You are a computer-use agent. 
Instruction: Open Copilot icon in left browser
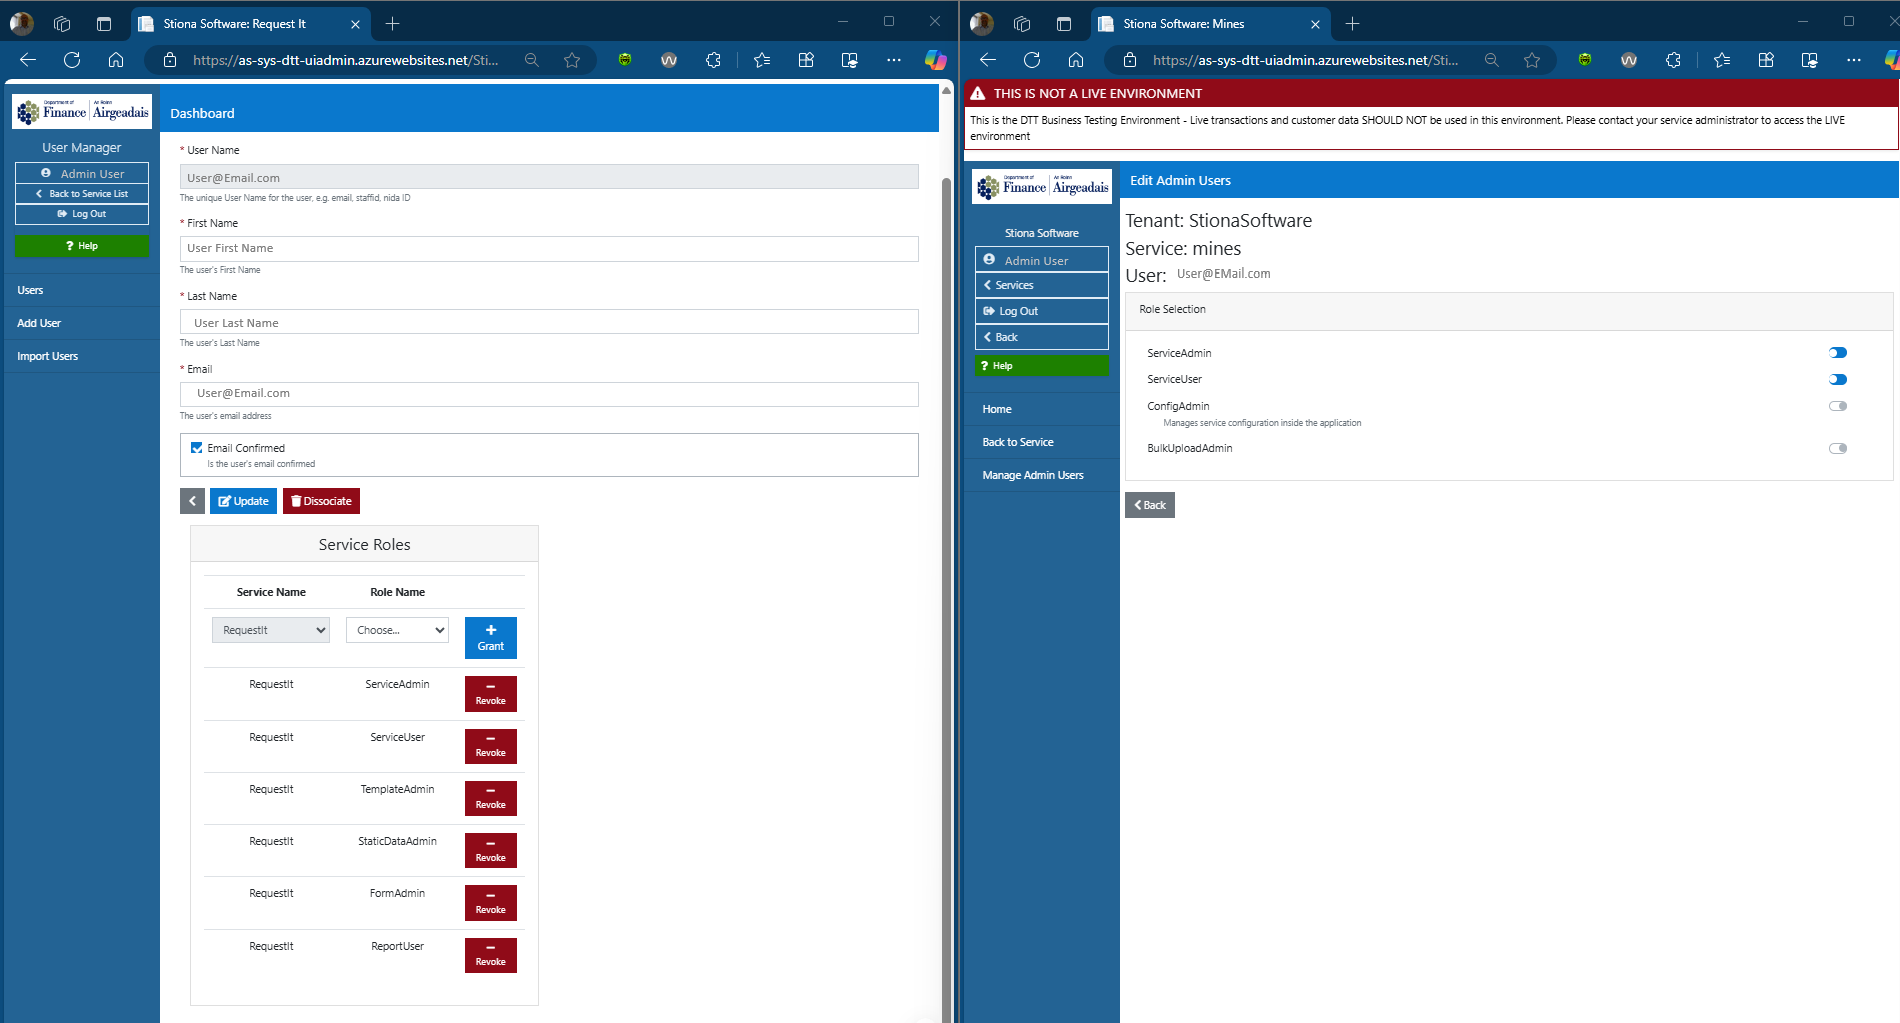(936, 60)
